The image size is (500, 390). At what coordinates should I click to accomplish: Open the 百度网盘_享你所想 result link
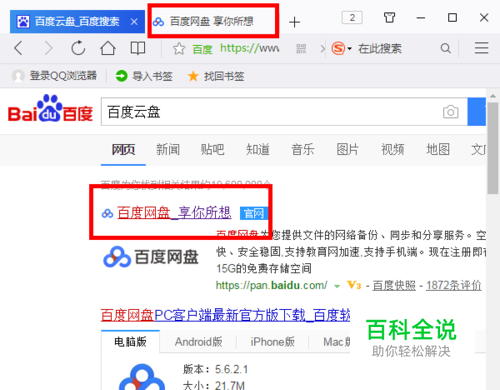point(174,213)
